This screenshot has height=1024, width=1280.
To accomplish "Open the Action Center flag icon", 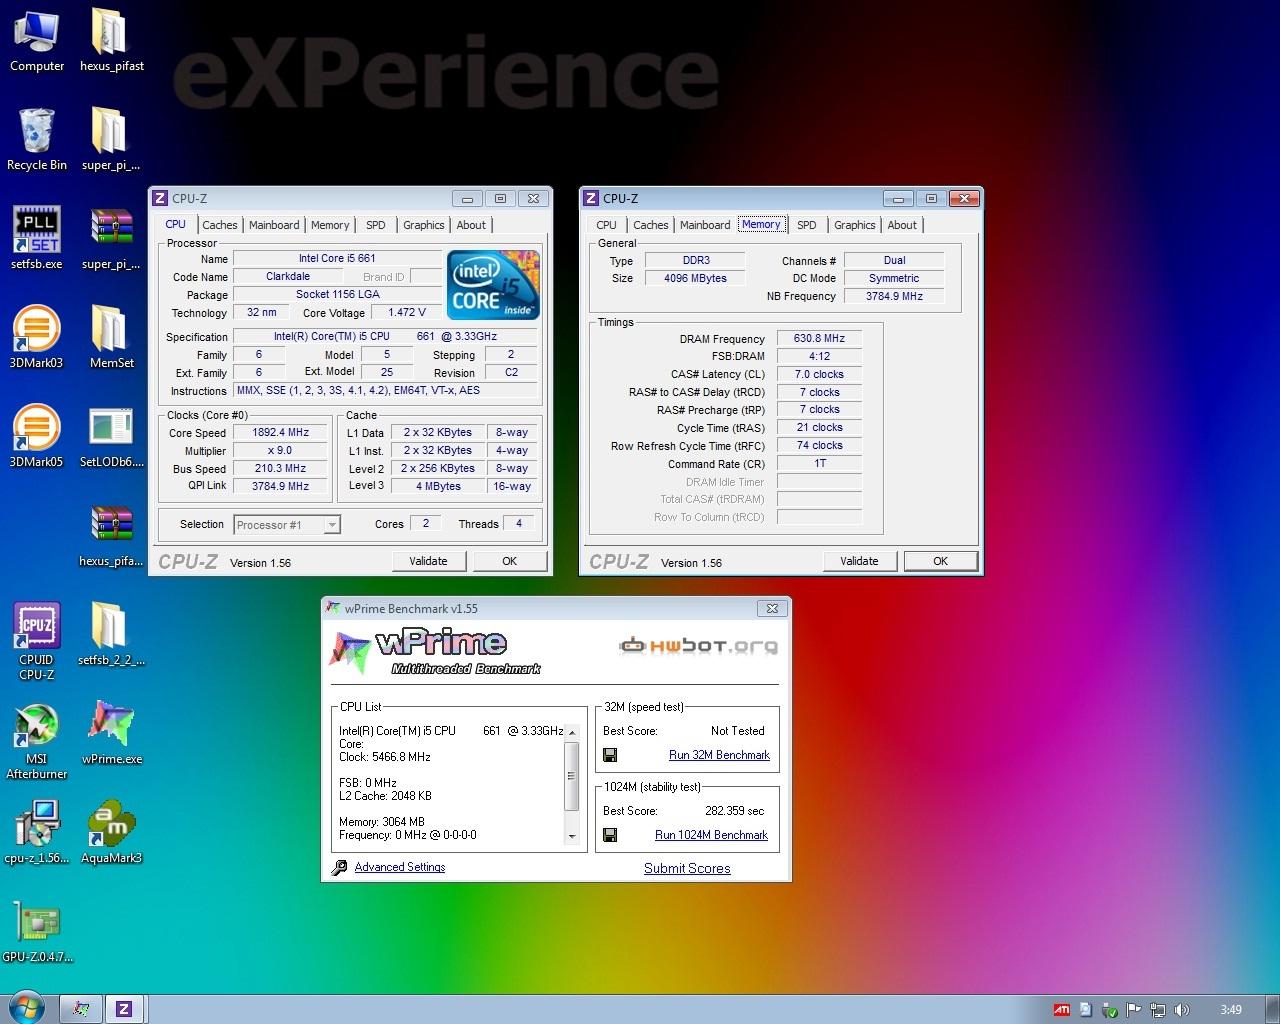I will pos(1134,1010).
